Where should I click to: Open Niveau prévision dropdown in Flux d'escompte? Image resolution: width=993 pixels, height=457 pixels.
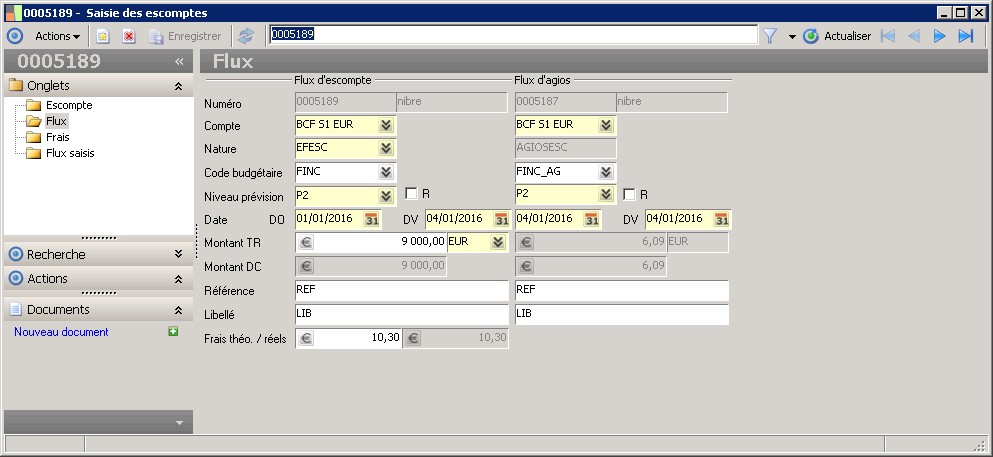pos(386,195)
